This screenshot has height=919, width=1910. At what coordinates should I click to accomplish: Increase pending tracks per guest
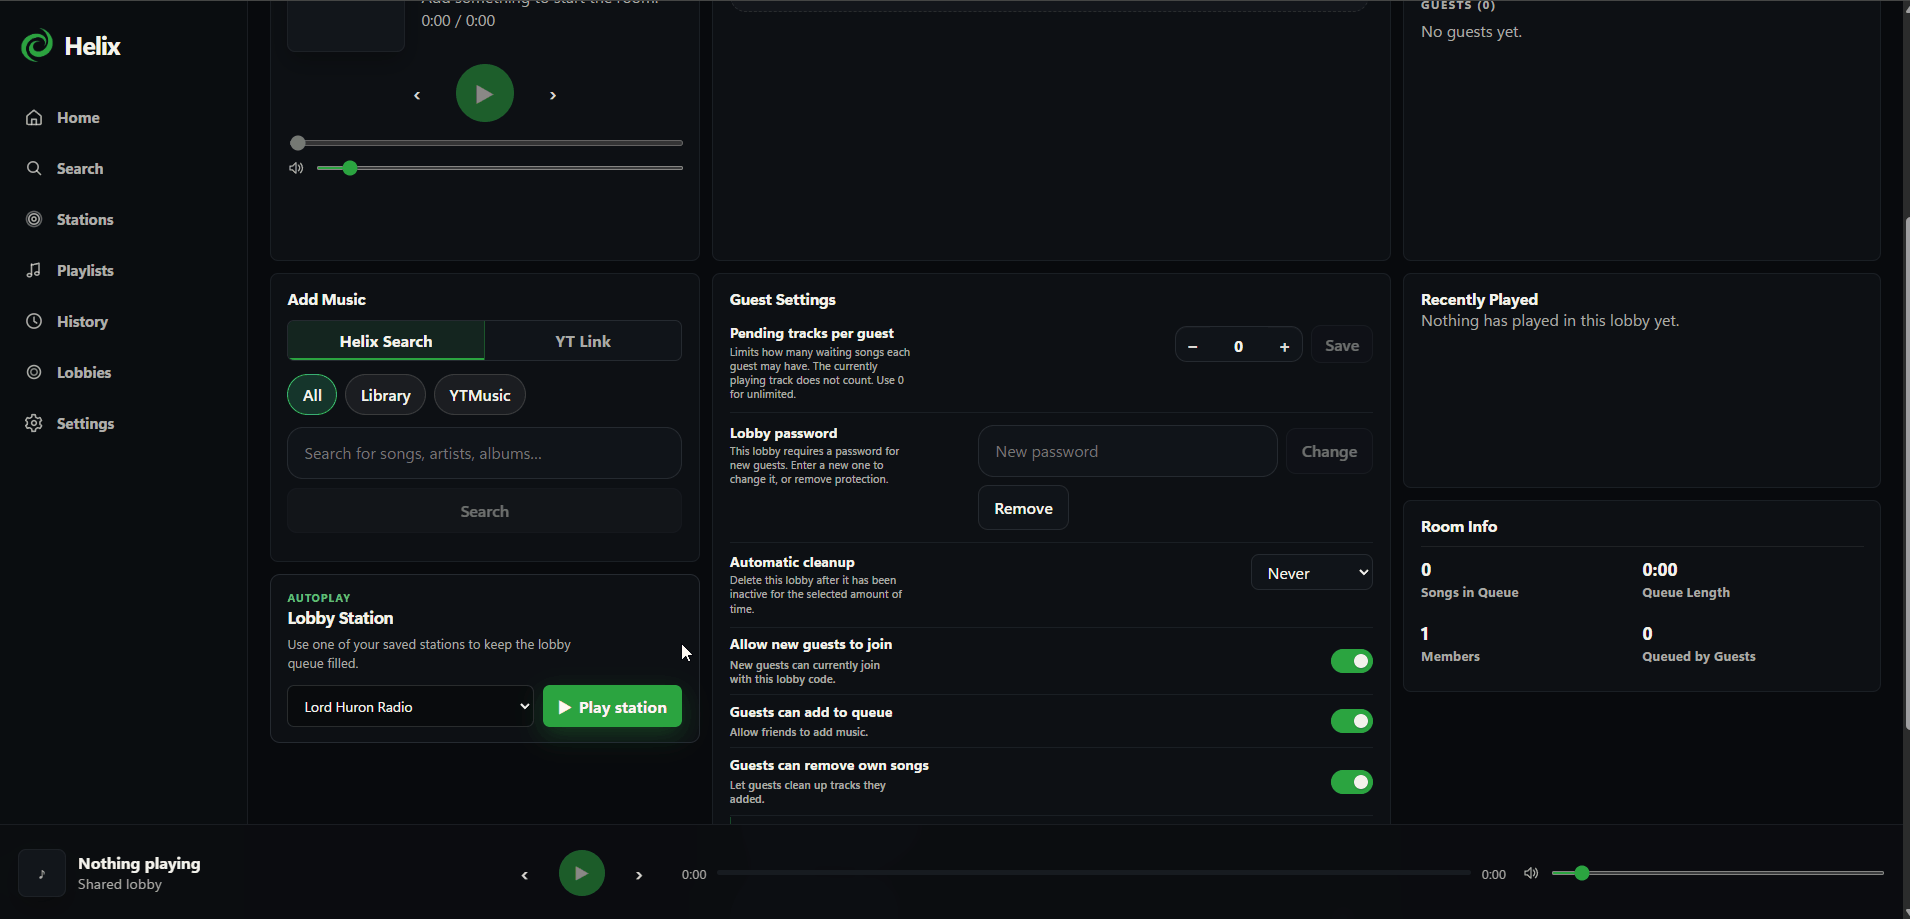(x=1284, y=346)
